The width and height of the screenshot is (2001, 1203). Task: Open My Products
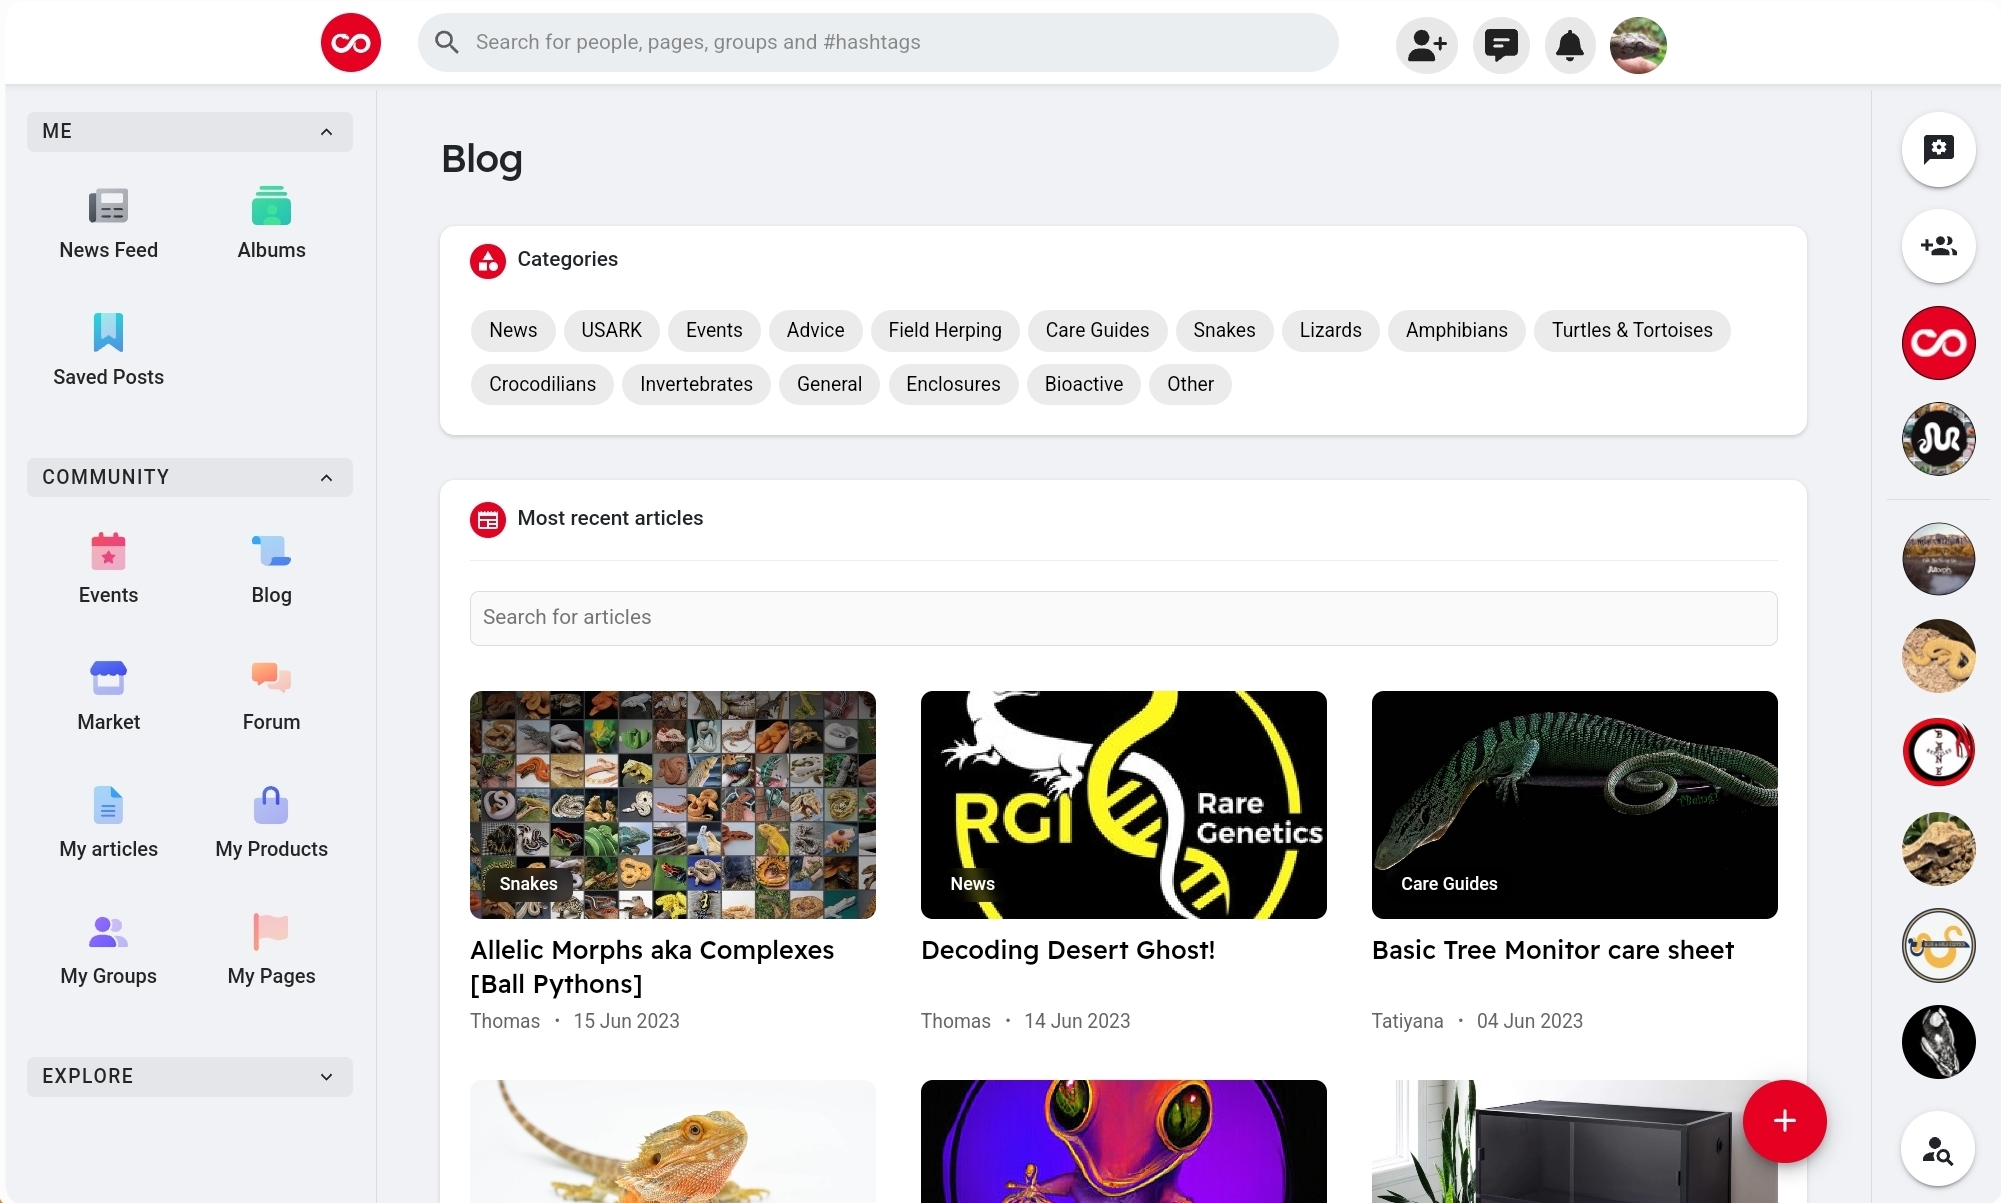pos(271,822)
